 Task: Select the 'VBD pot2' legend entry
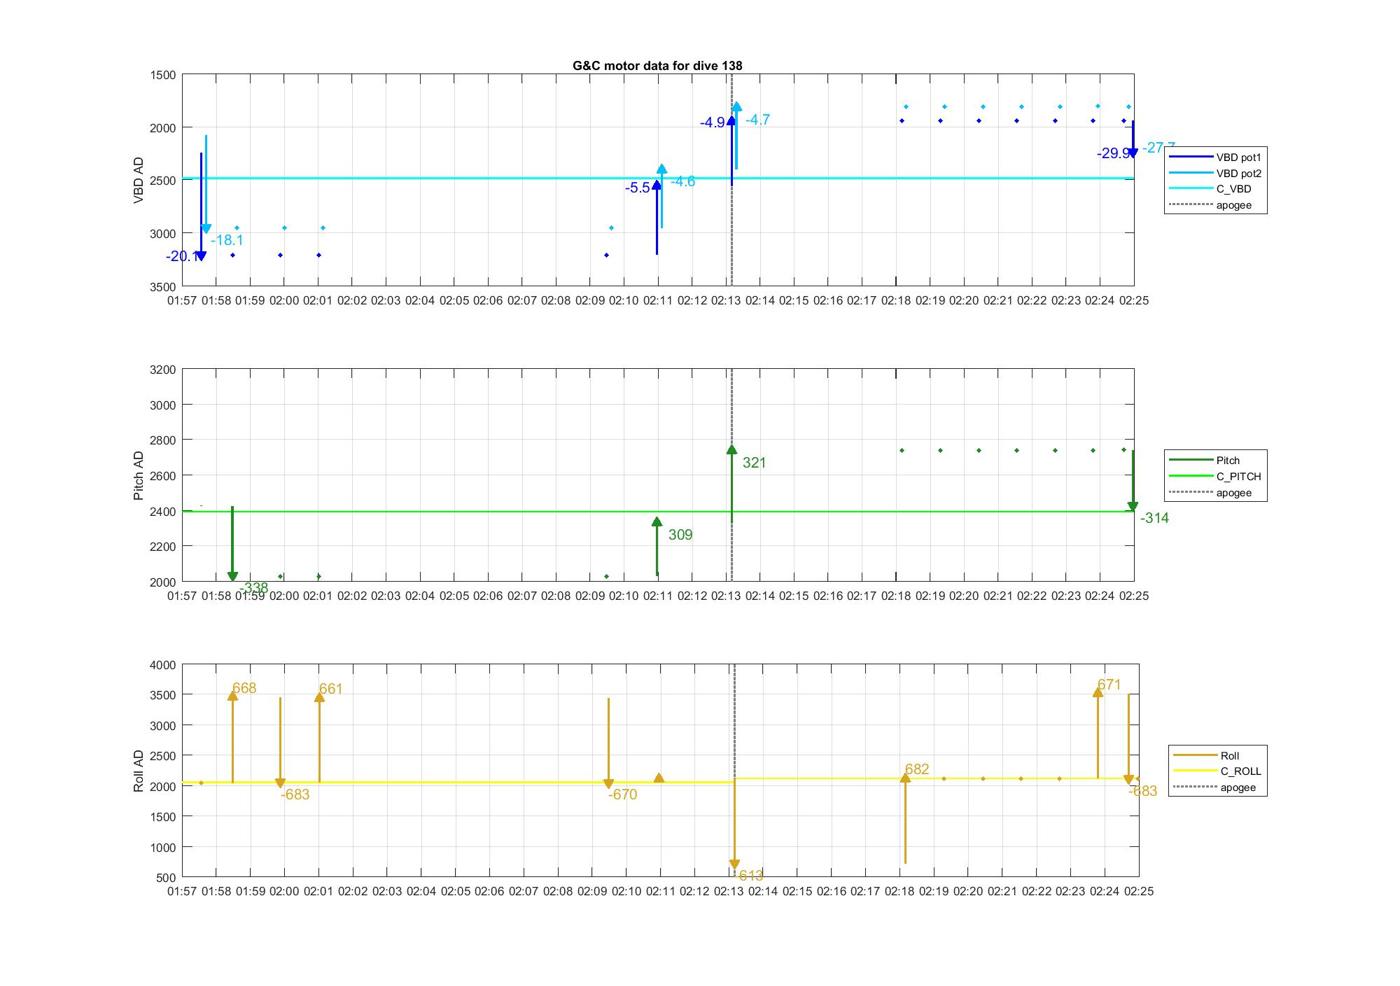[x=1216, y=174]
